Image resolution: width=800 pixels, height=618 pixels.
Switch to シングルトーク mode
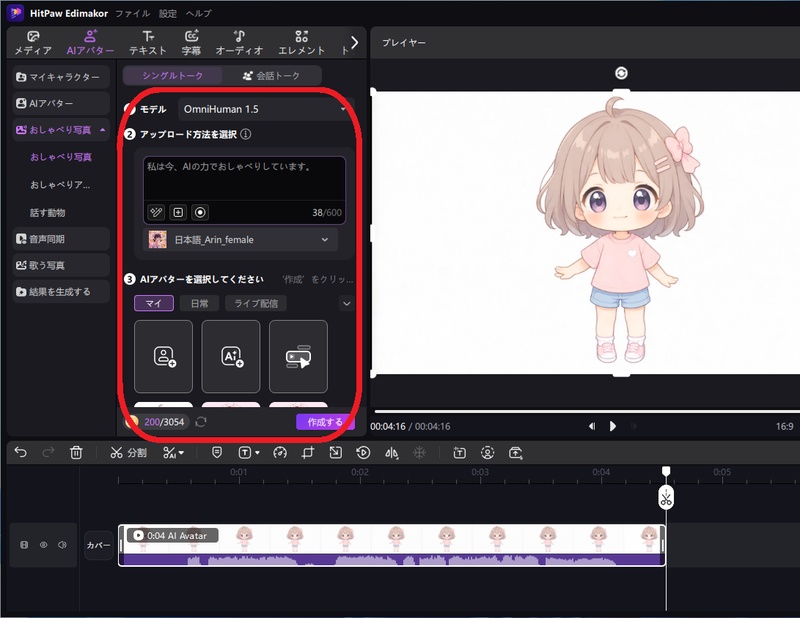pos(172,76)
